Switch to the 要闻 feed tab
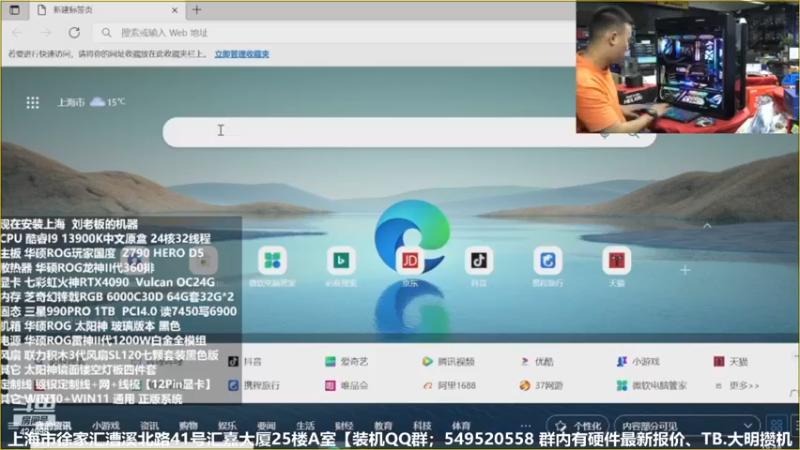 (266, 426)
